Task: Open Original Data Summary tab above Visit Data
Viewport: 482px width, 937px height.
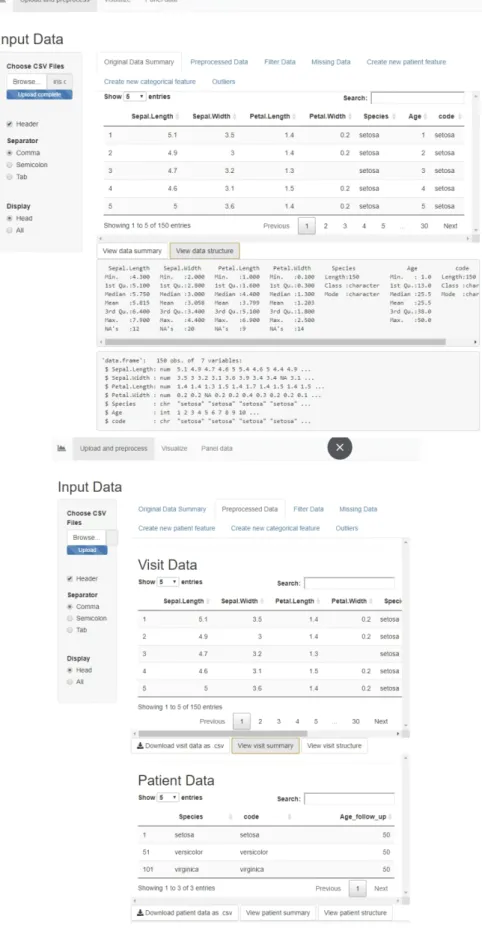Action: tap(172, 509)
